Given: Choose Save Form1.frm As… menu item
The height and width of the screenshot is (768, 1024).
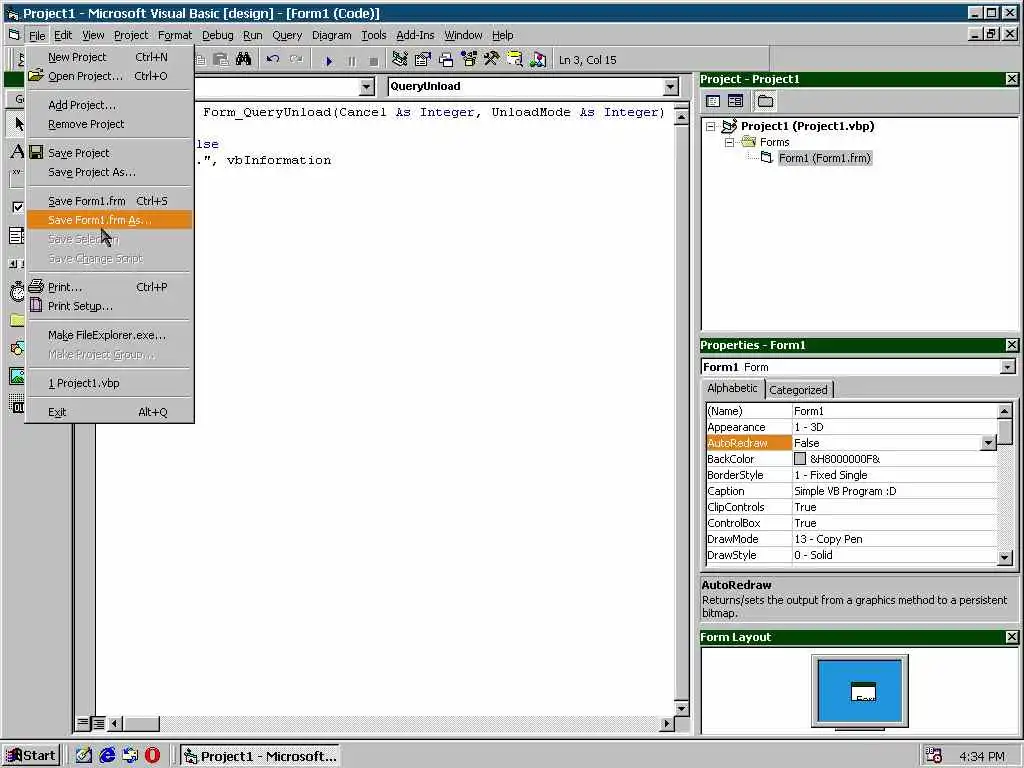Looking at the screenshot, I should [110, 220].
